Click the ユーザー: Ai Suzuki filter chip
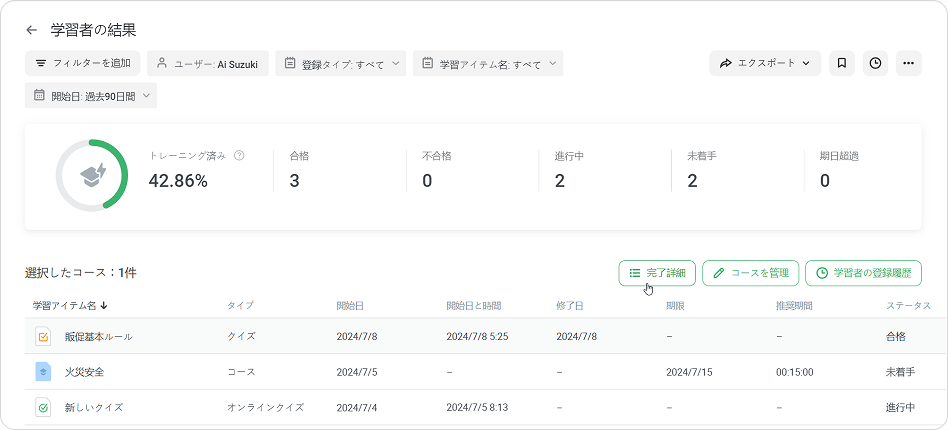 (207, 64)
